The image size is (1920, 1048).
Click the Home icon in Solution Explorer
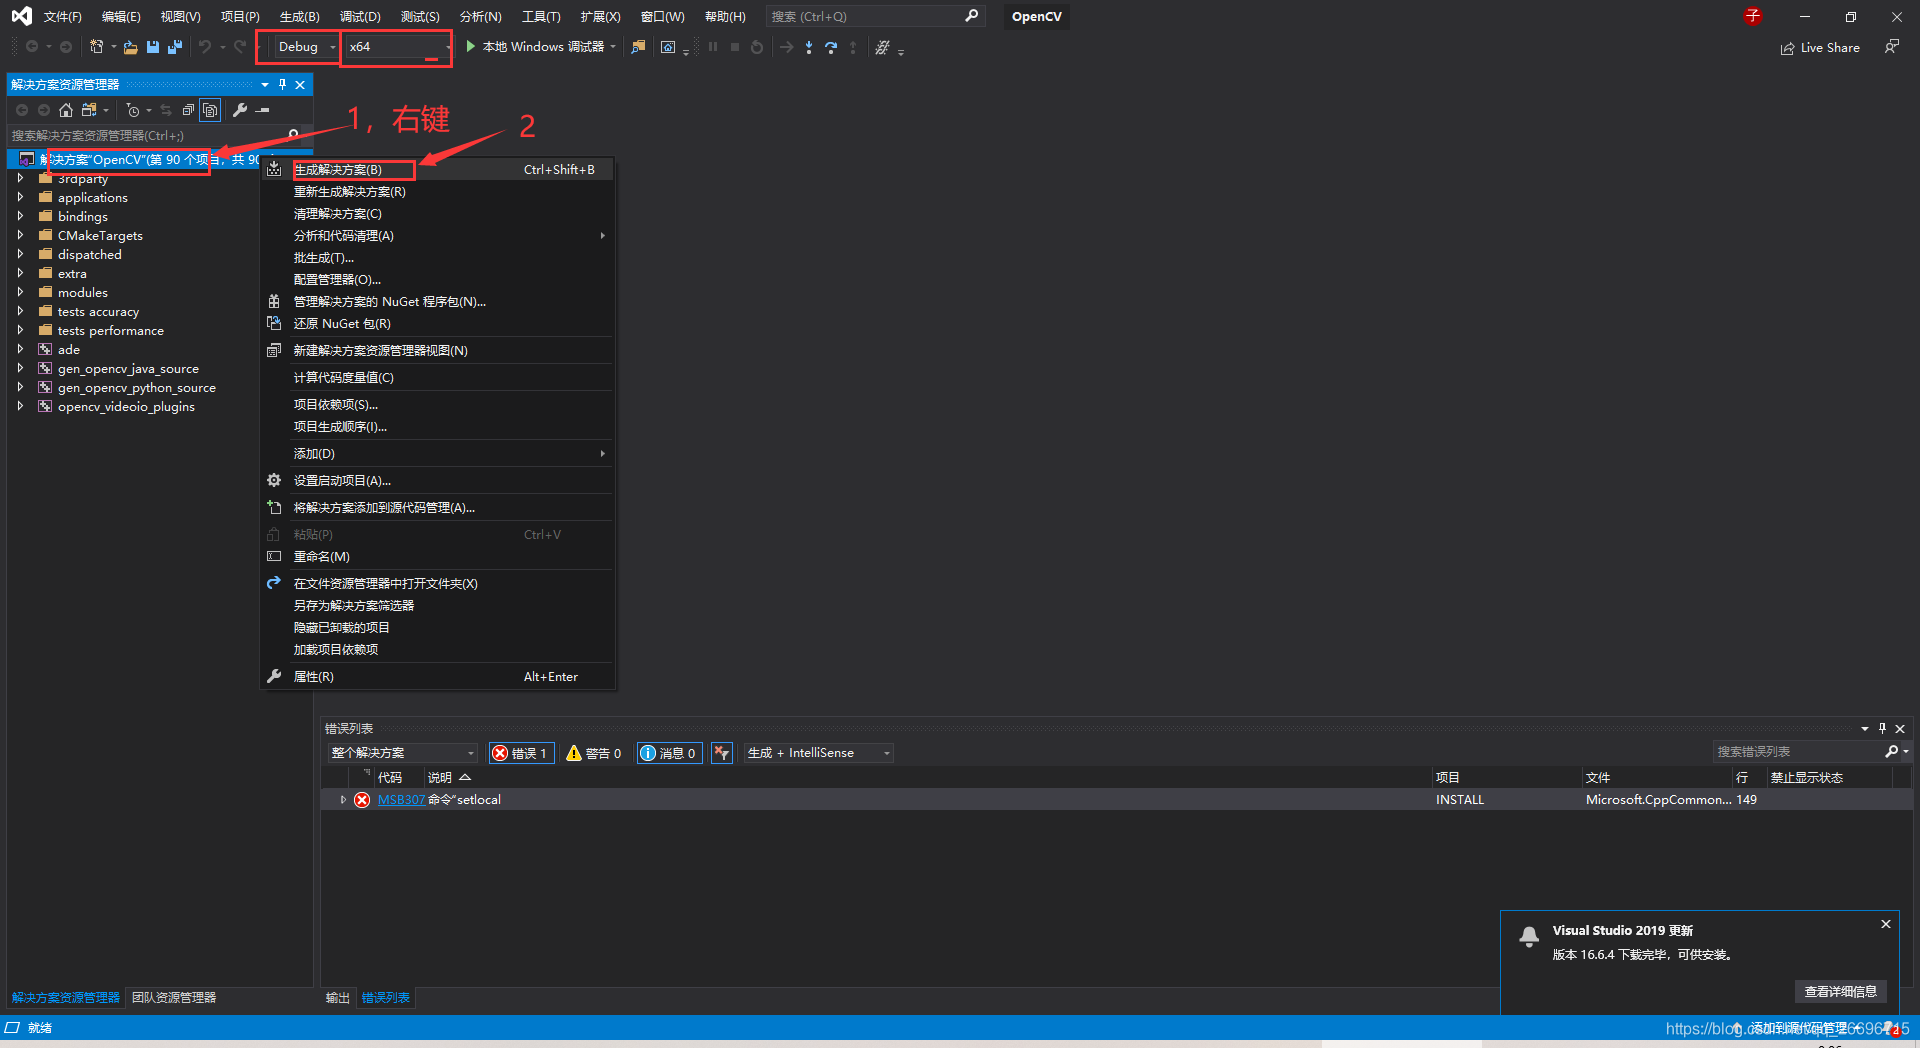click(x=66, y=110)
